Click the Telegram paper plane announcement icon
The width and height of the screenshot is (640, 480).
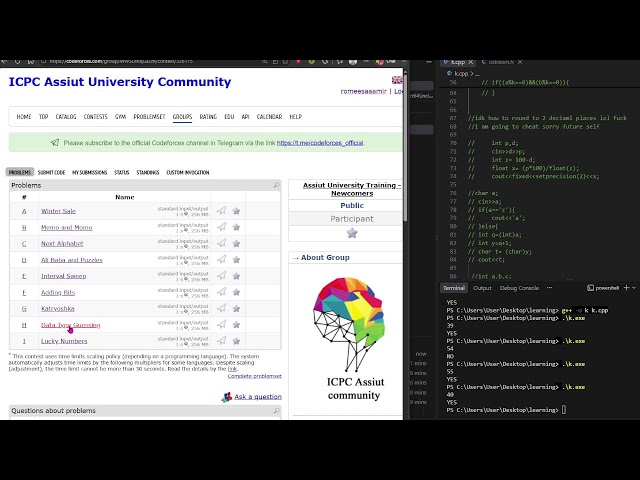pyautogui.click(x=55, y=142)
